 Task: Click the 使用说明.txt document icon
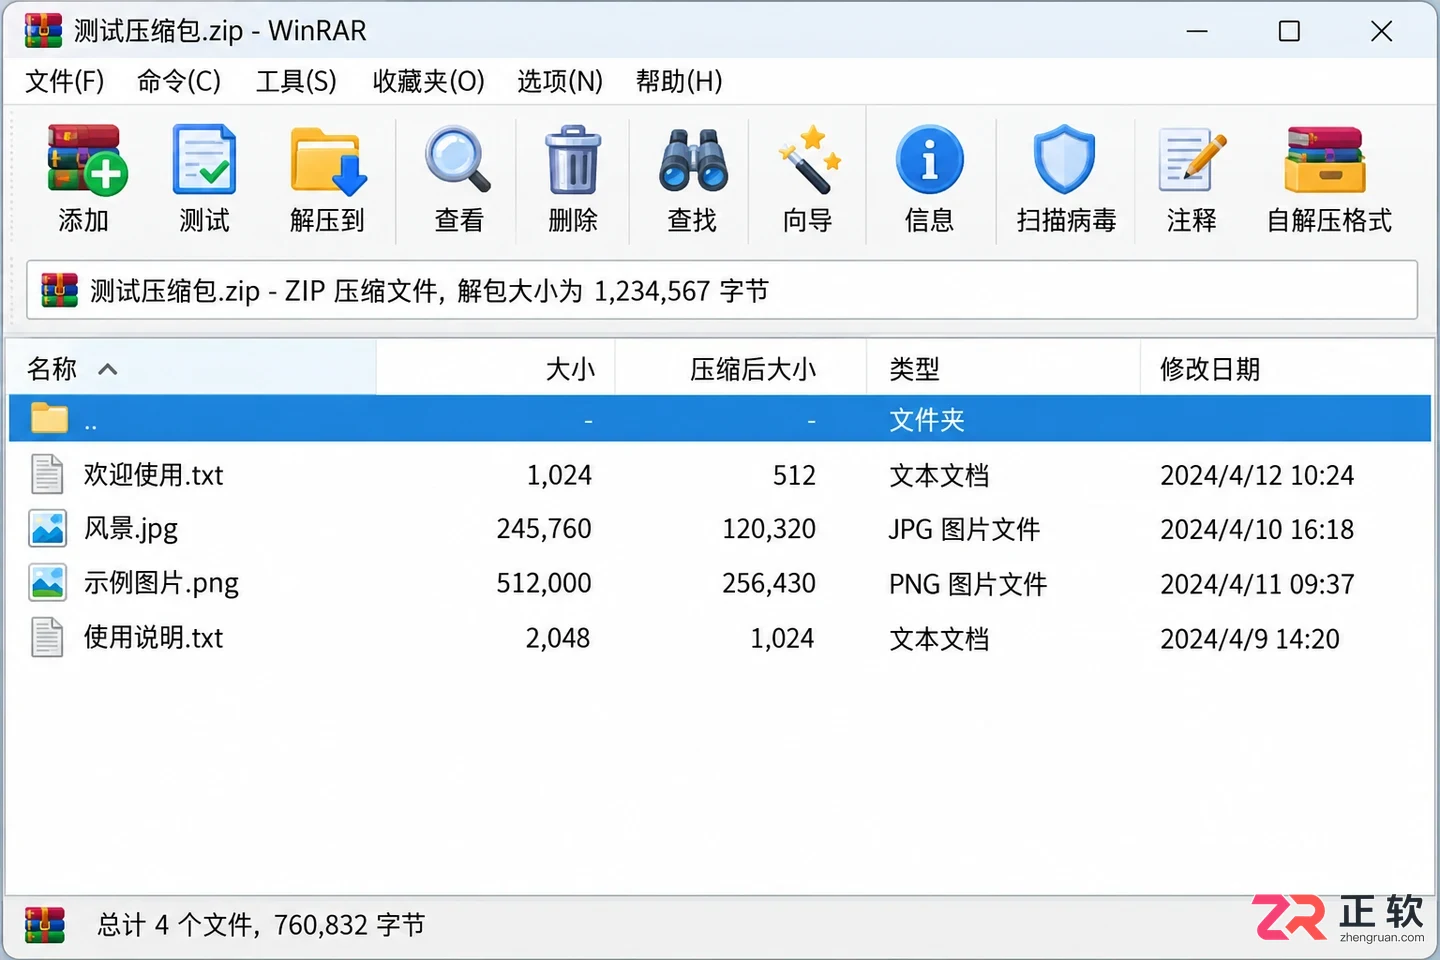(x=47, y=637)
